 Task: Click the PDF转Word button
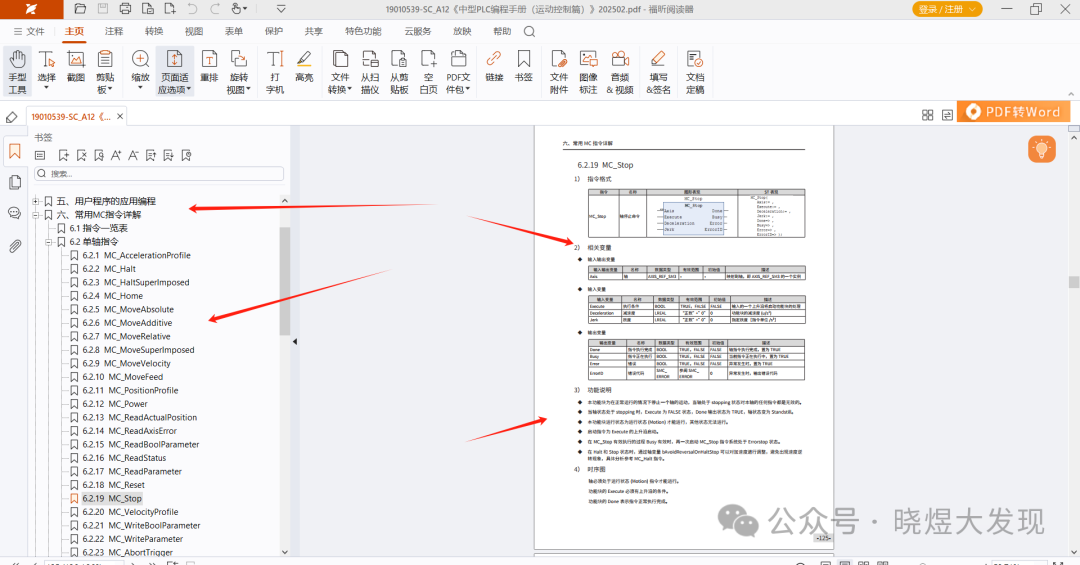pos(1013,112)
